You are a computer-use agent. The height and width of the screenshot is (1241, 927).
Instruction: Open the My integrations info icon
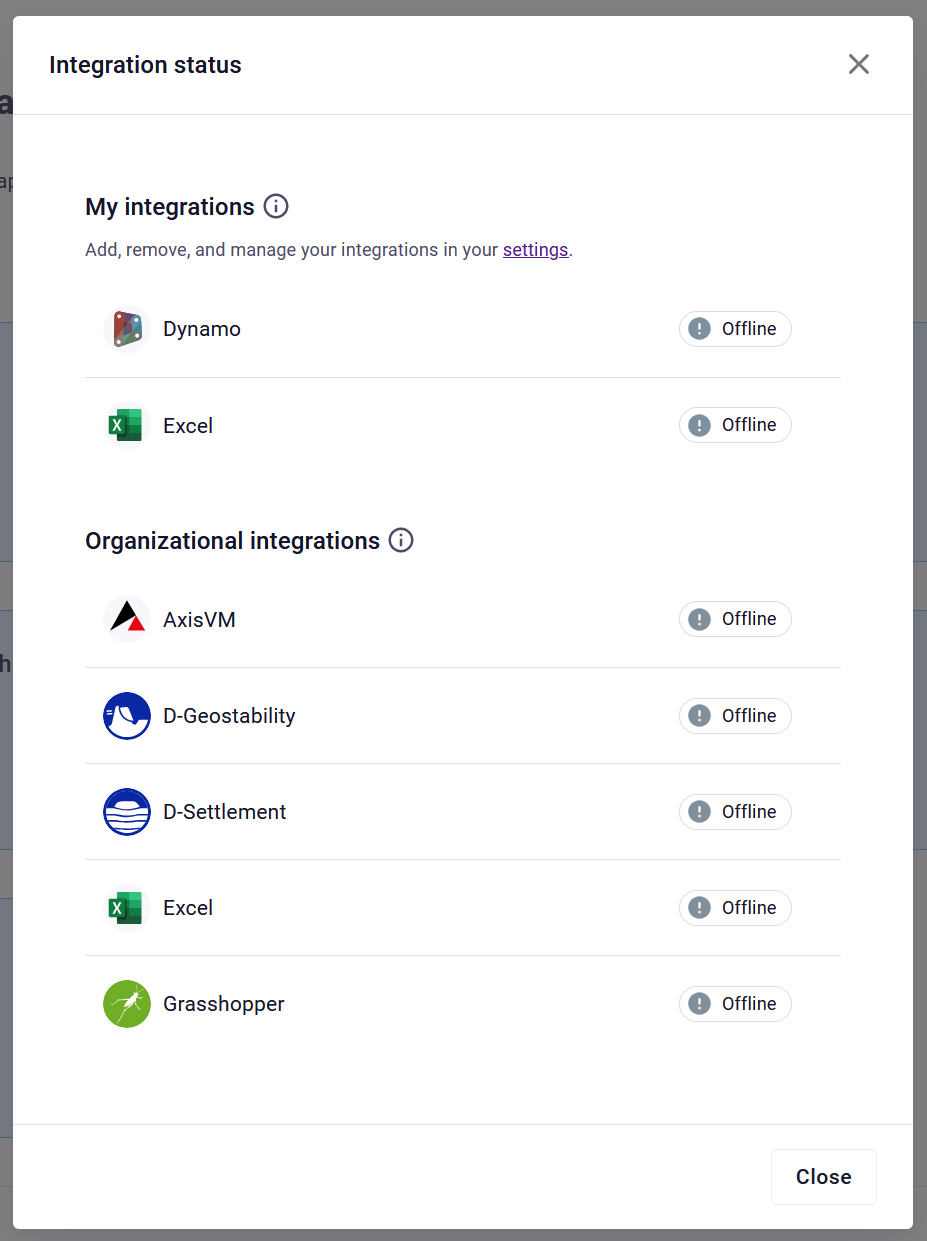pyautogui.click(x=276, y=207)
